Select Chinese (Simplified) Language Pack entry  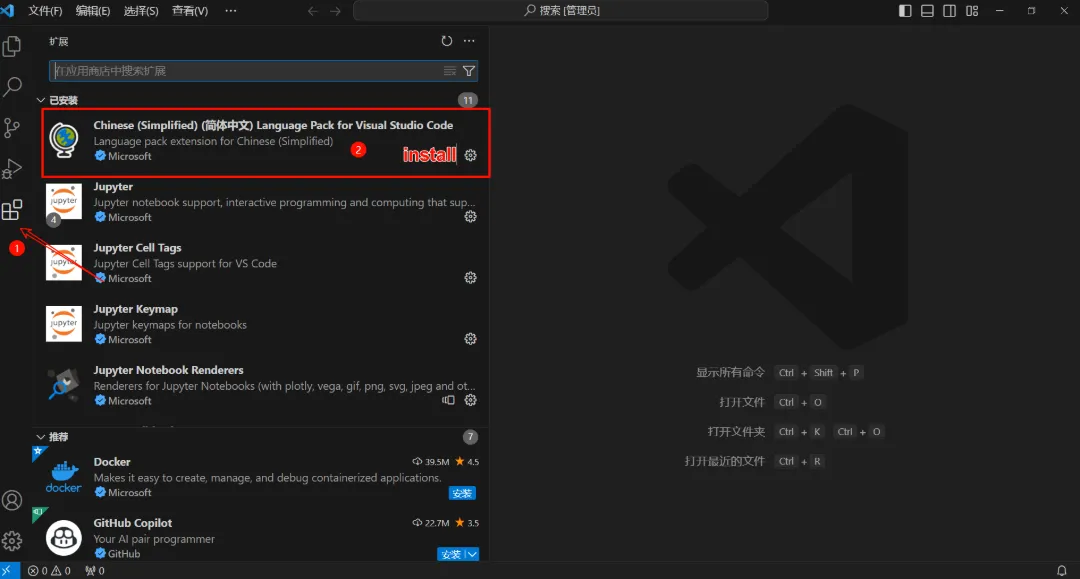[266, 143]
